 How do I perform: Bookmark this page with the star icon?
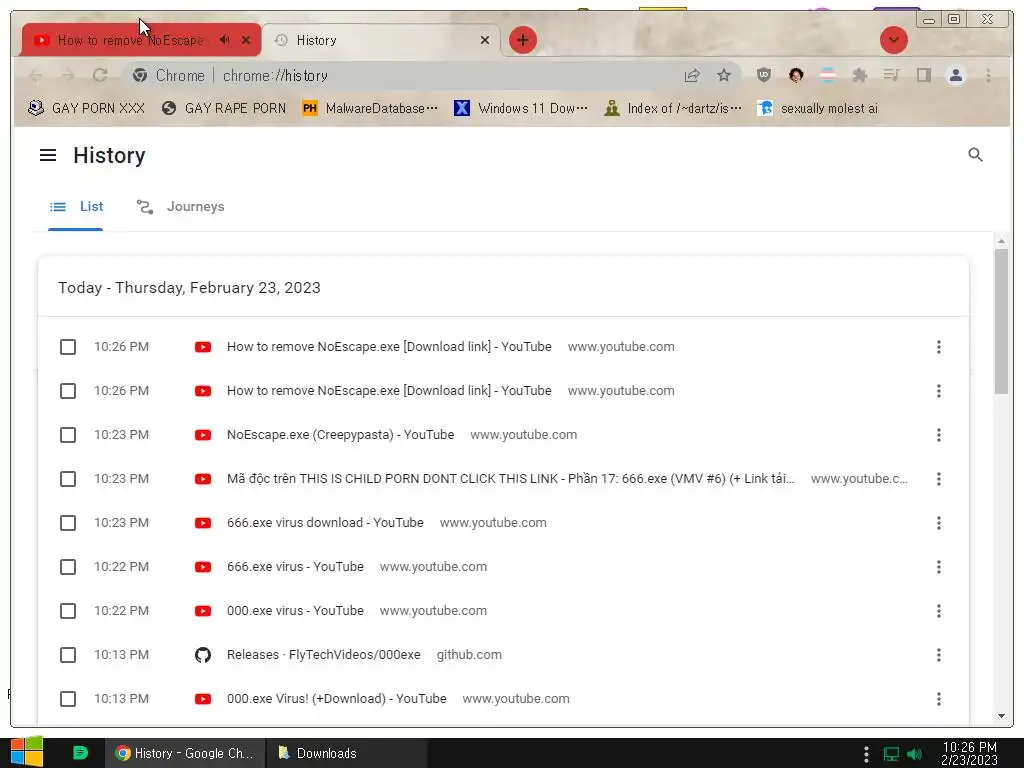tap(724, 76)
